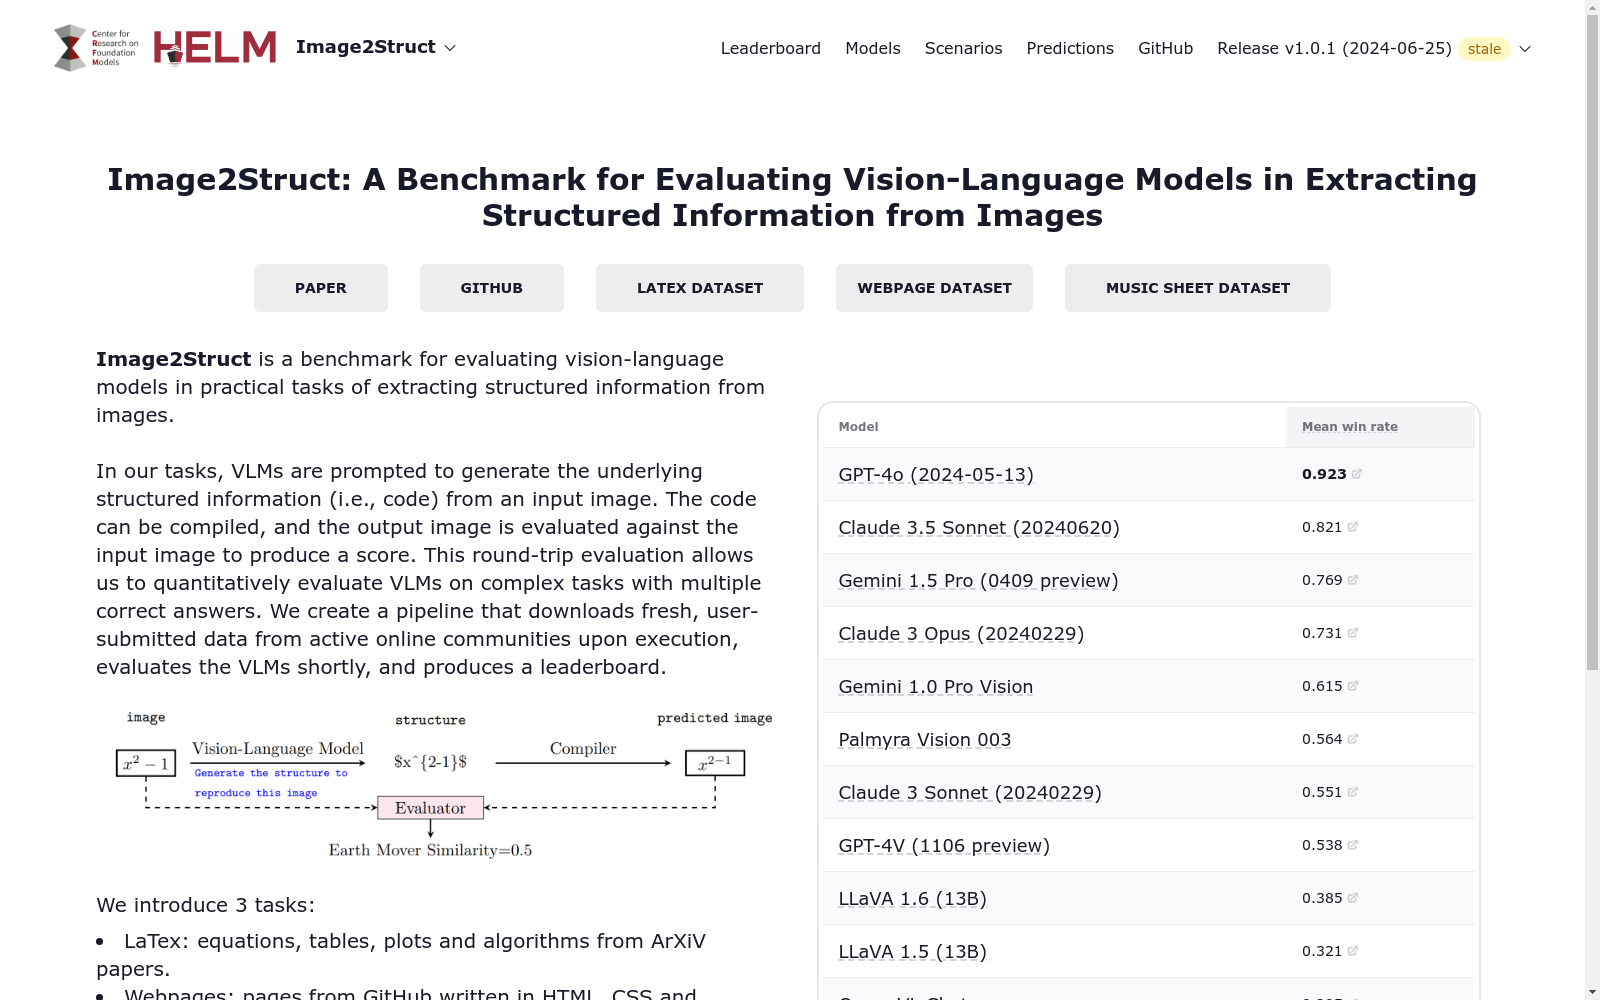
Task: Open external link icon next to 0.551
Action: point(1353,792)
